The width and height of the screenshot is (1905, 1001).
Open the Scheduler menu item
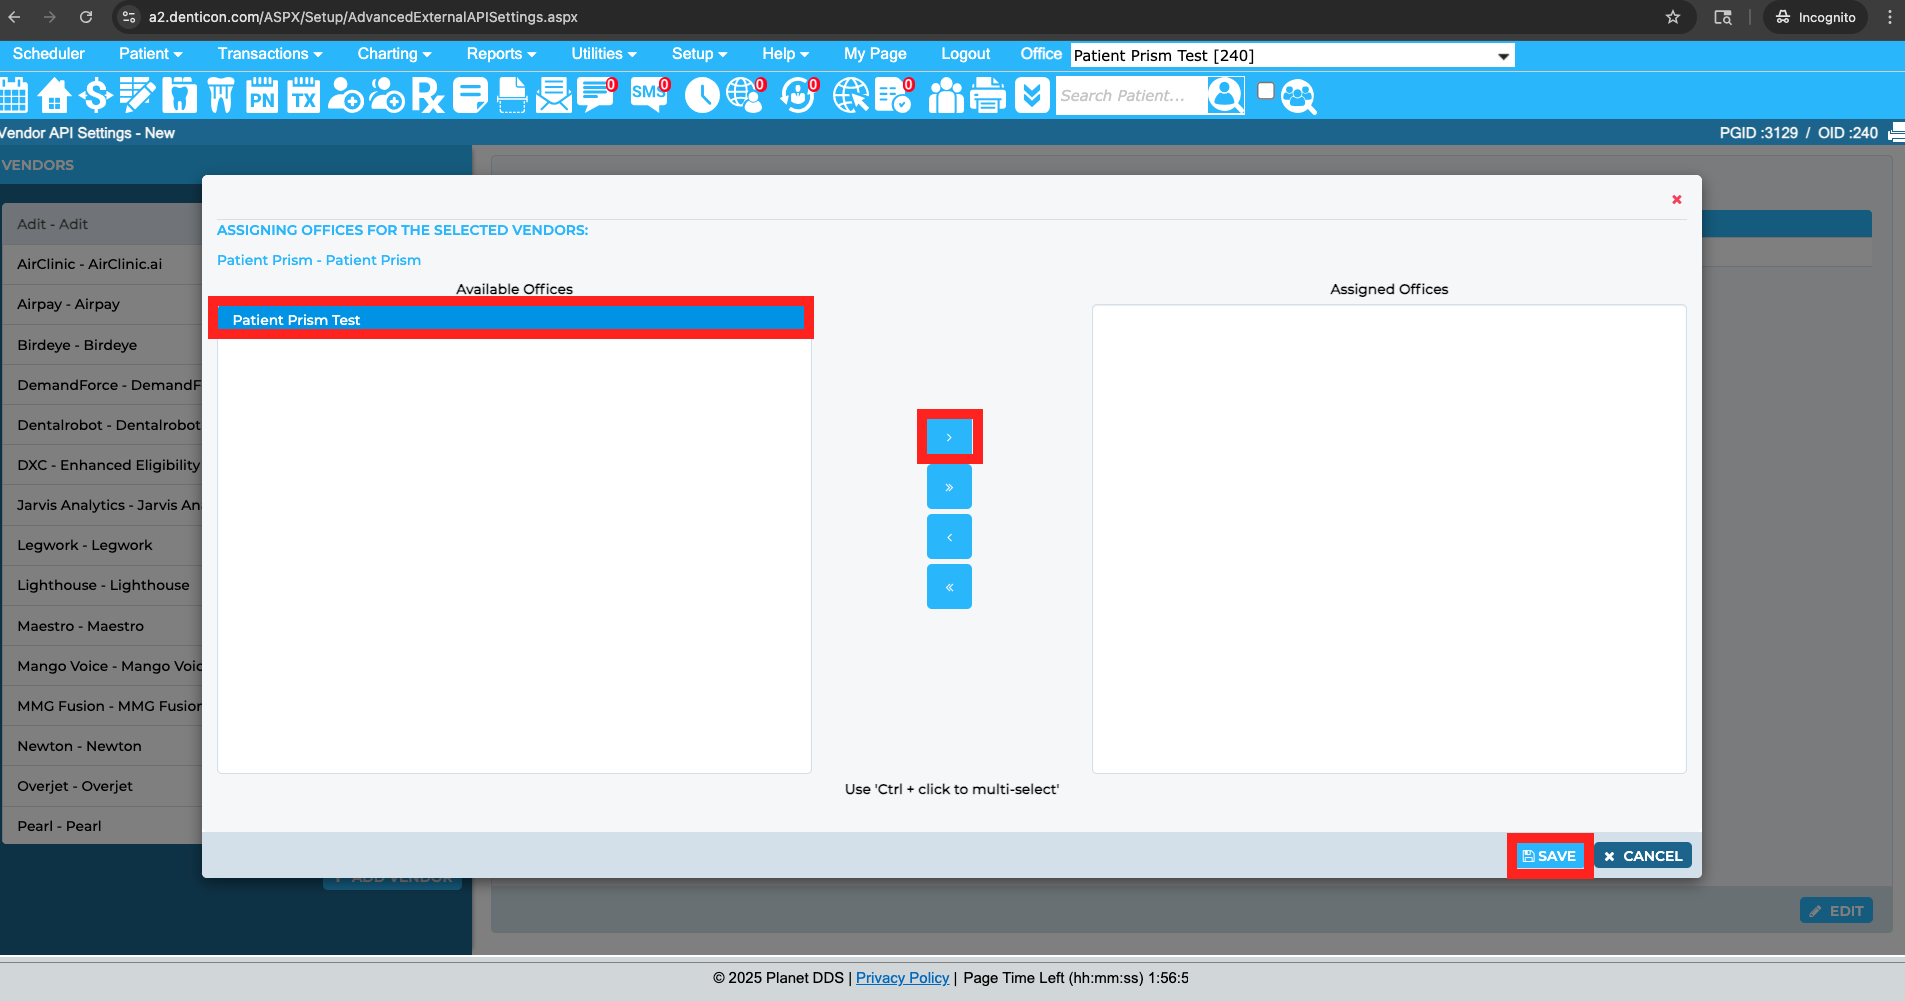point(48,54)
